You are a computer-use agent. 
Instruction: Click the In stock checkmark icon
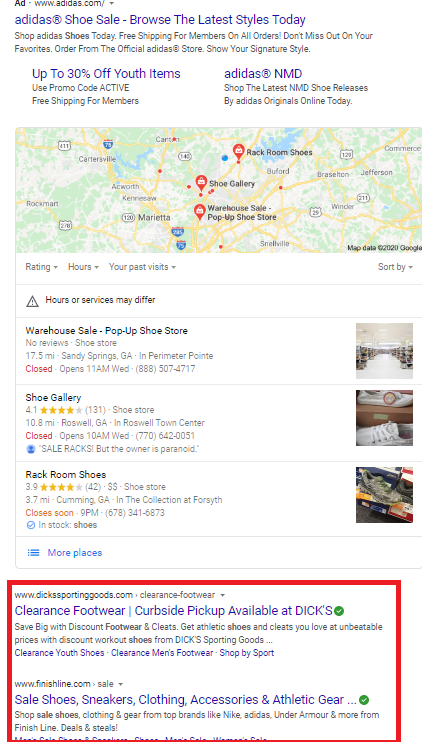coord(31,525)
